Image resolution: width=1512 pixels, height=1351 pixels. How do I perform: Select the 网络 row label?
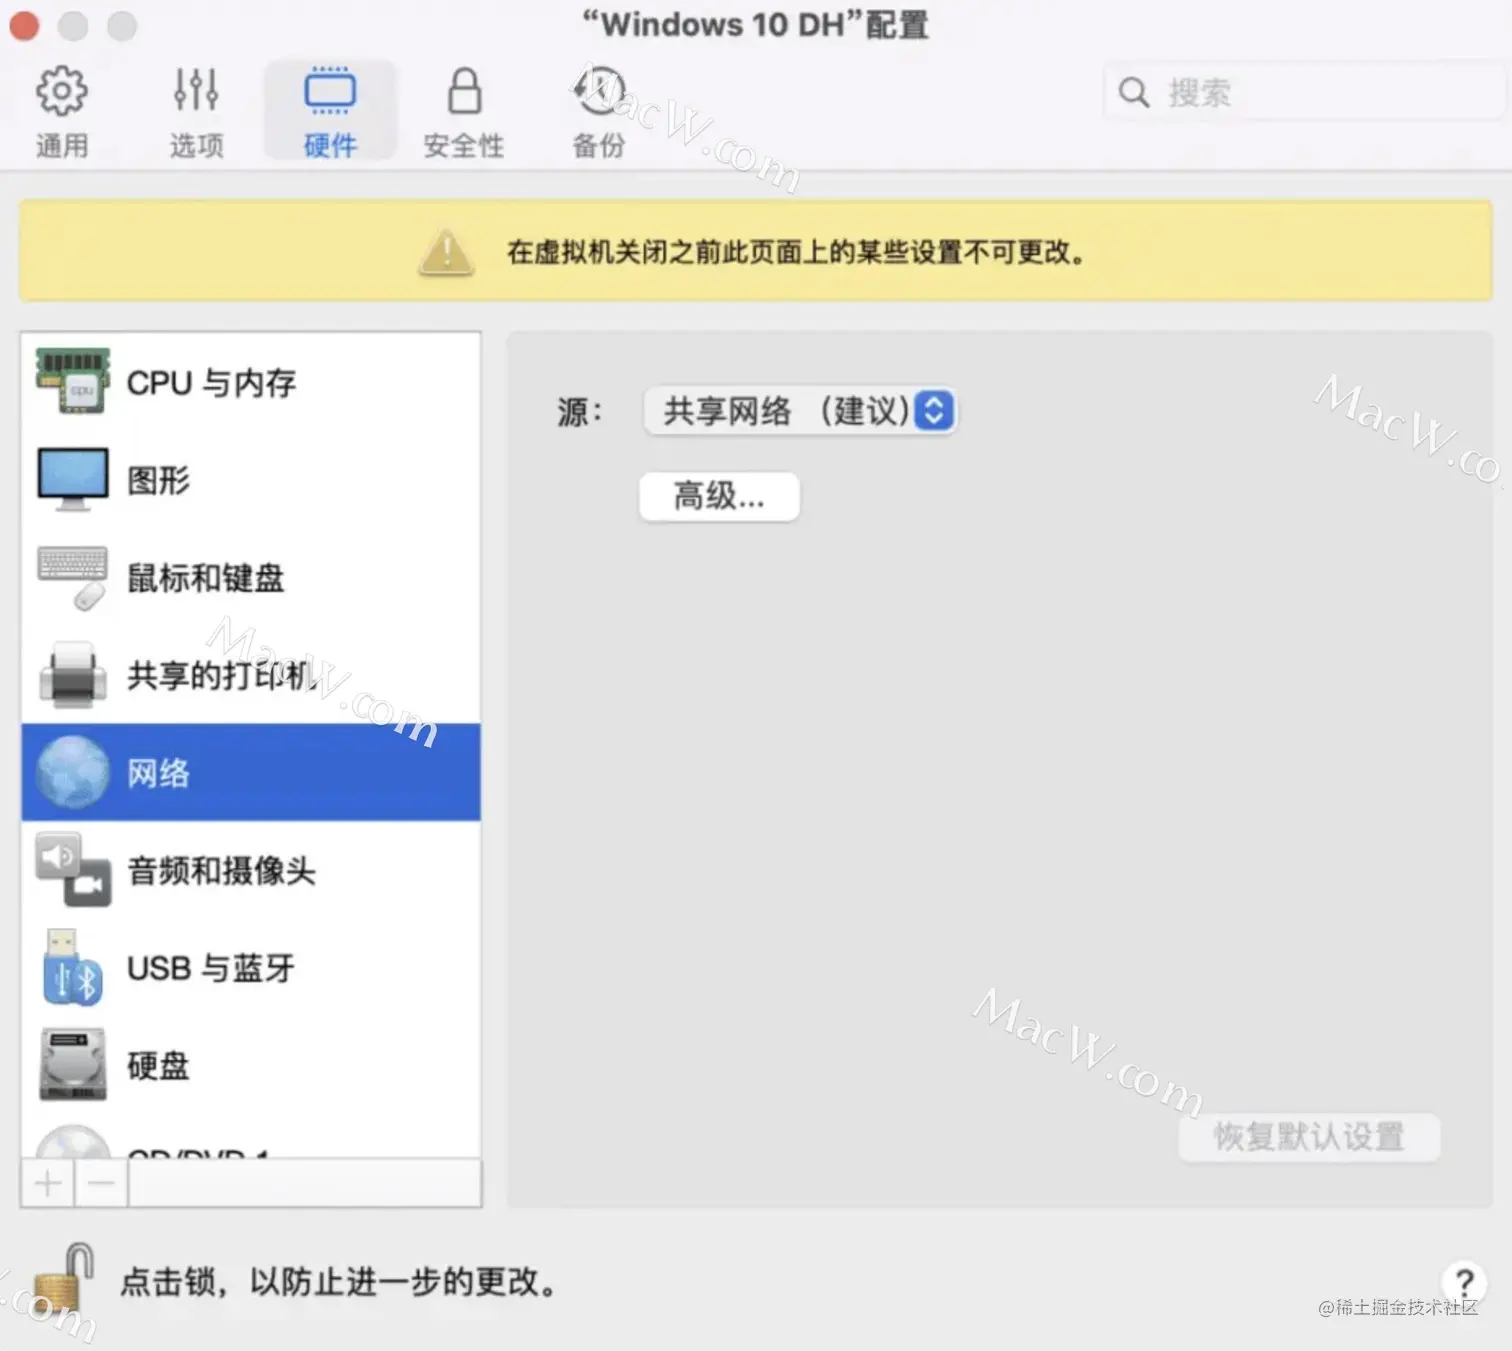[x=158, y=773]
